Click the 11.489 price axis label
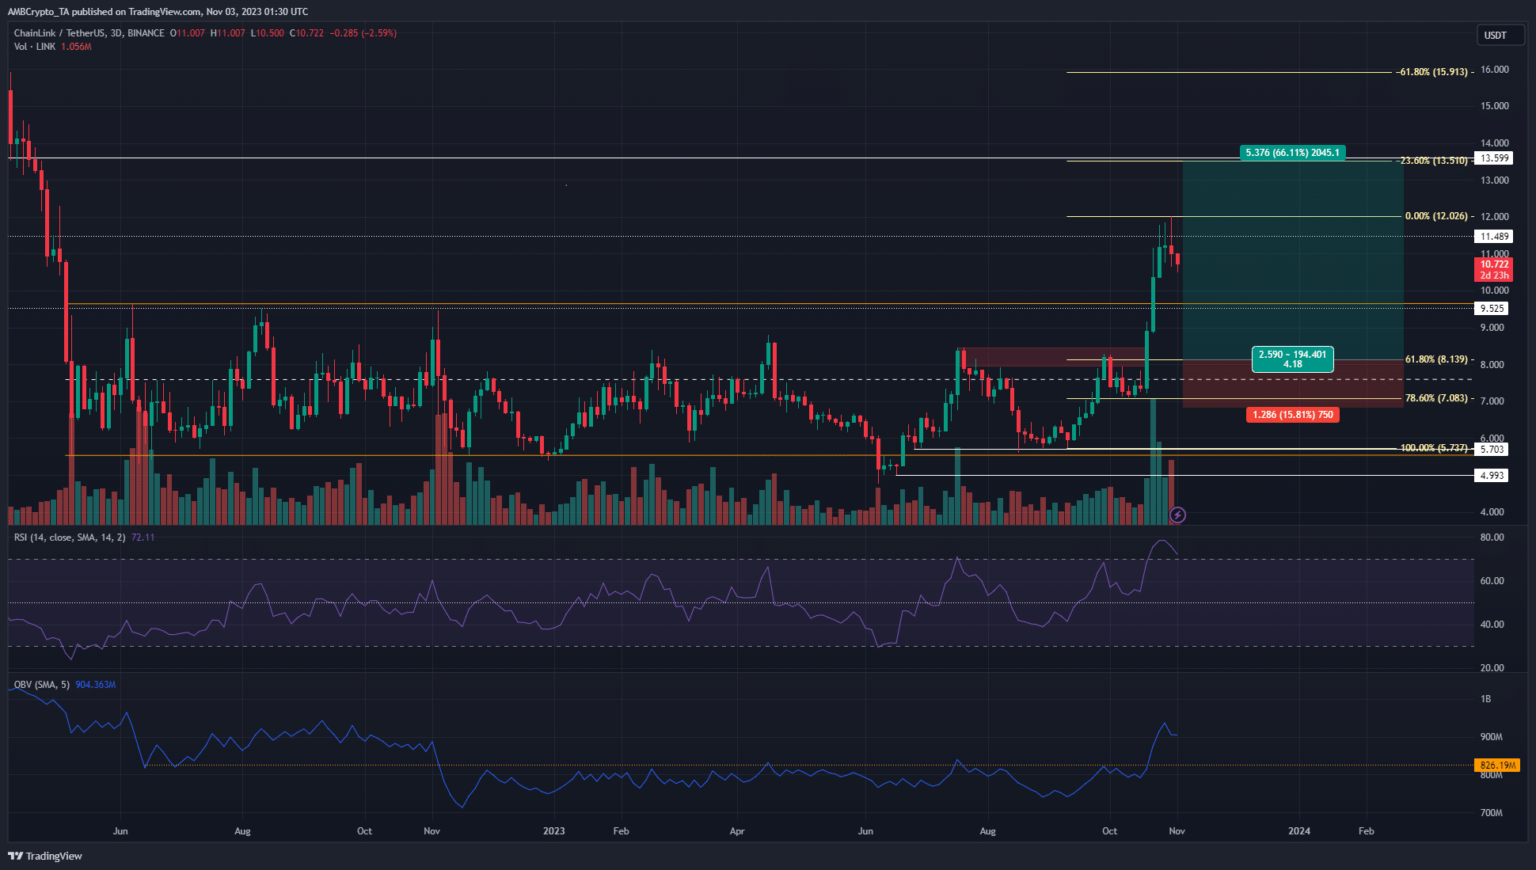 1495,237
